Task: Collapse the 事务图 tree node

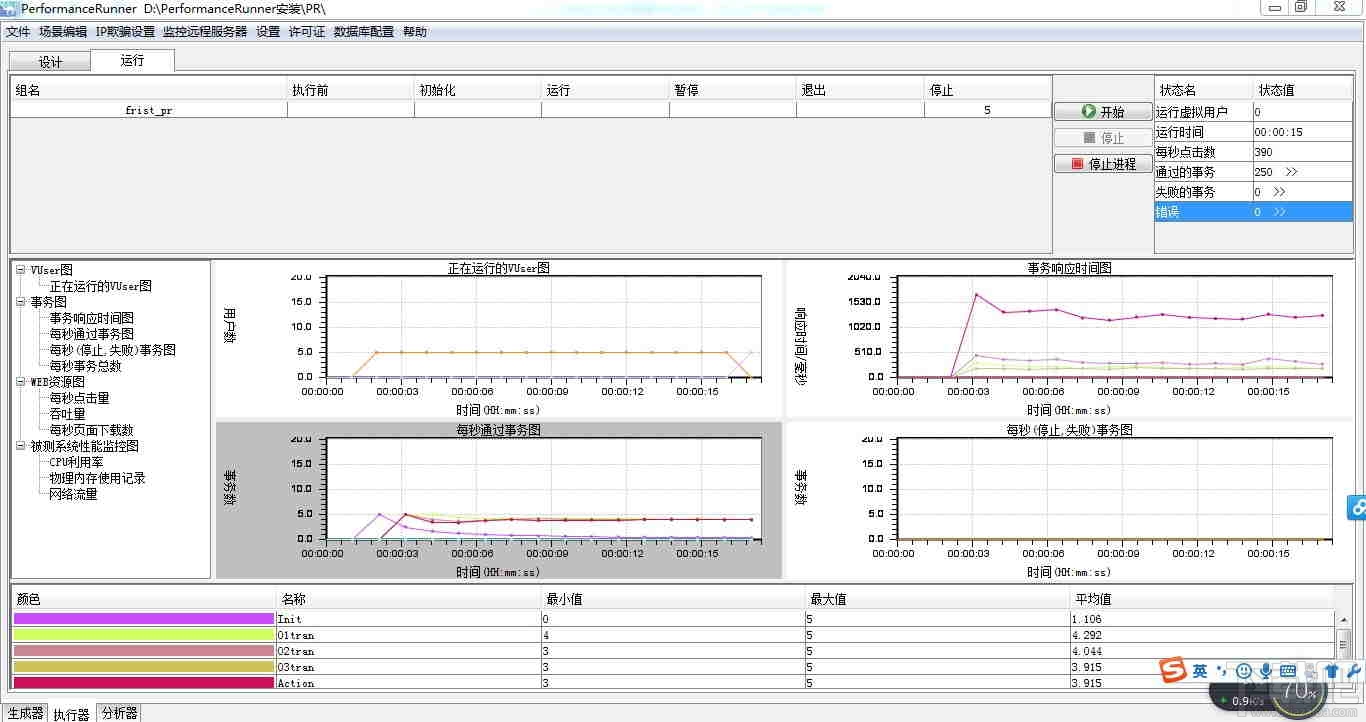Action: (x=21, y=302)
